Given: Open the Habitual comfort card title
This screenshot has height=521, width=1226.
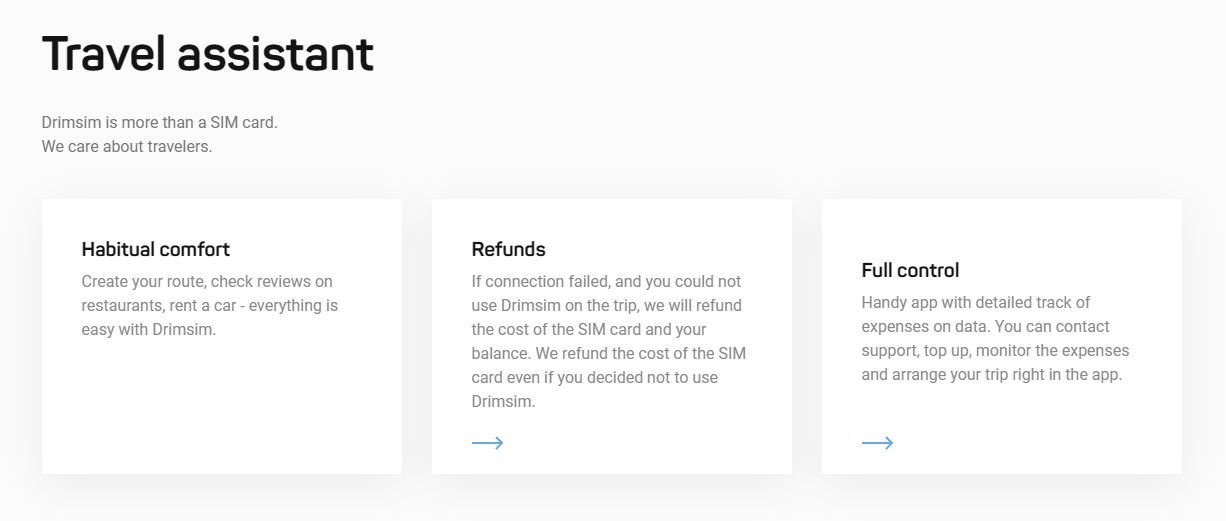Looking at the screenshot, I should point(156,249).
